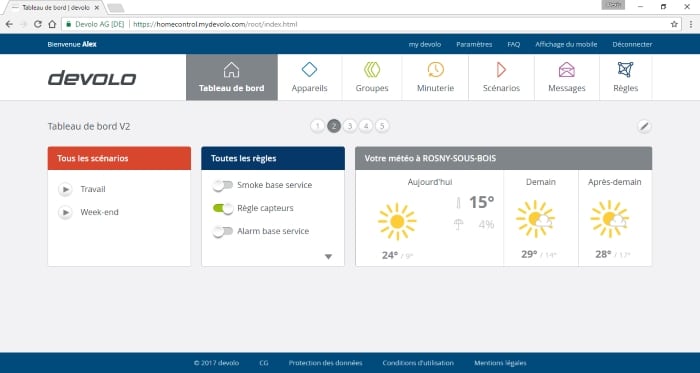Reload the page with refresh icon
The image size is (700, 373).
click(x=38, y=24)
